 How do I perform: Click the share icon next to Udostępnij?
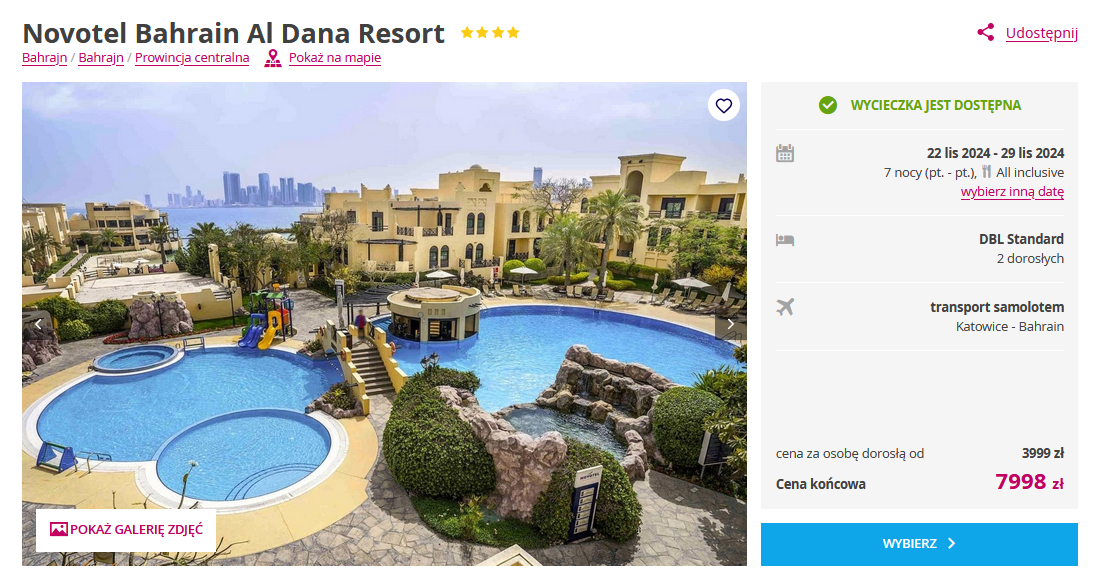point(985,32)
